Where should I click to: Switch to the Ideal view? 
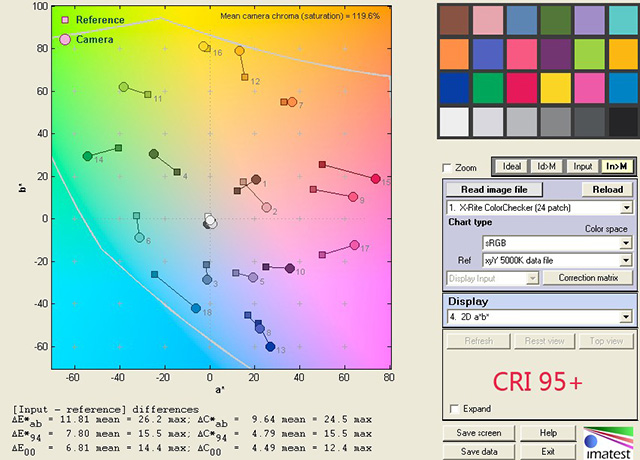pyautogui.click(x=511, y=166)
